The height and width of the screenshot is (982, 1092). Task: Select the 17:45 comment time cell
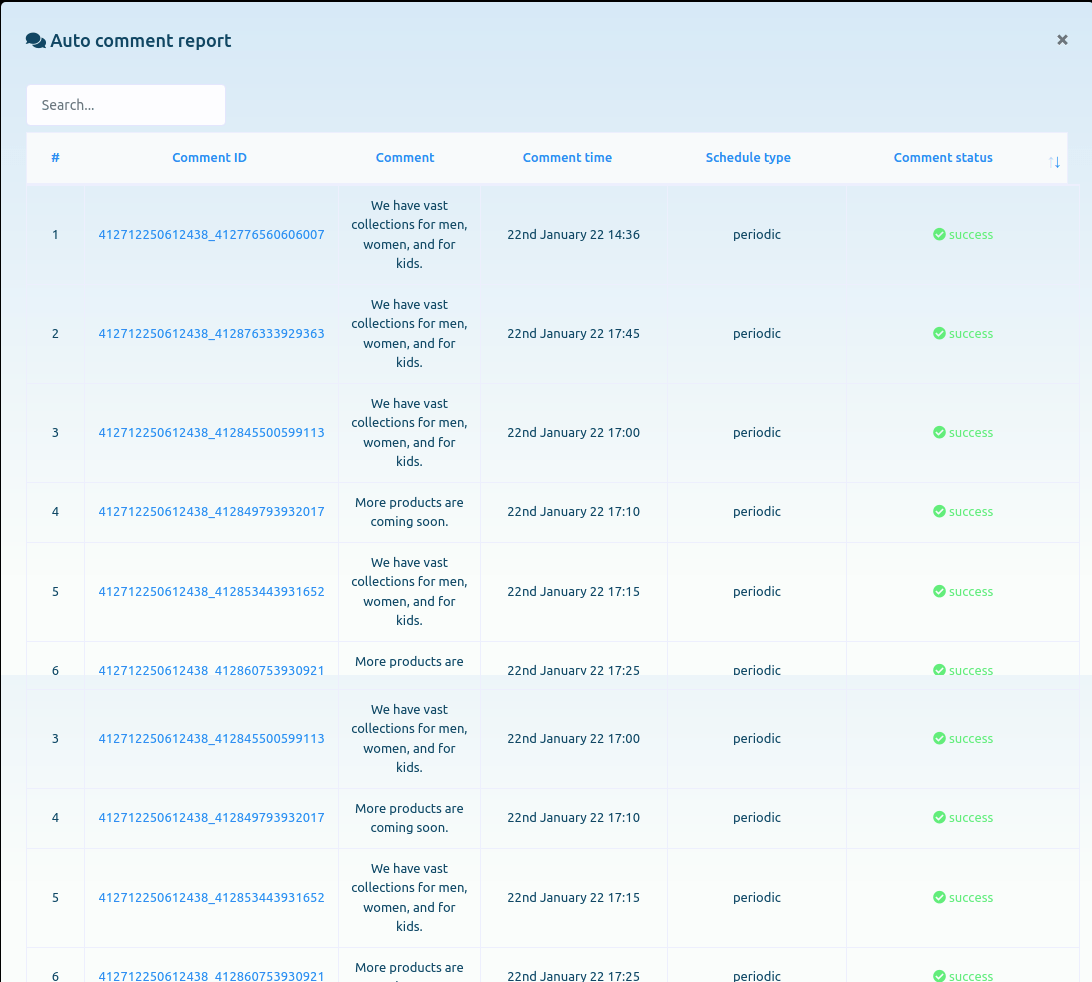[573, 334]
